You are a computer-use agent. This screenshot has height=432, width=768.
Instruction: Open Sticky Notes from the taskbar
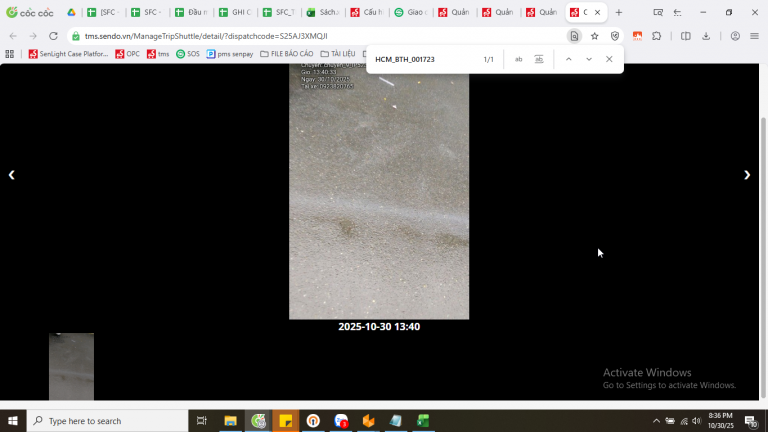tap(286, 421)
